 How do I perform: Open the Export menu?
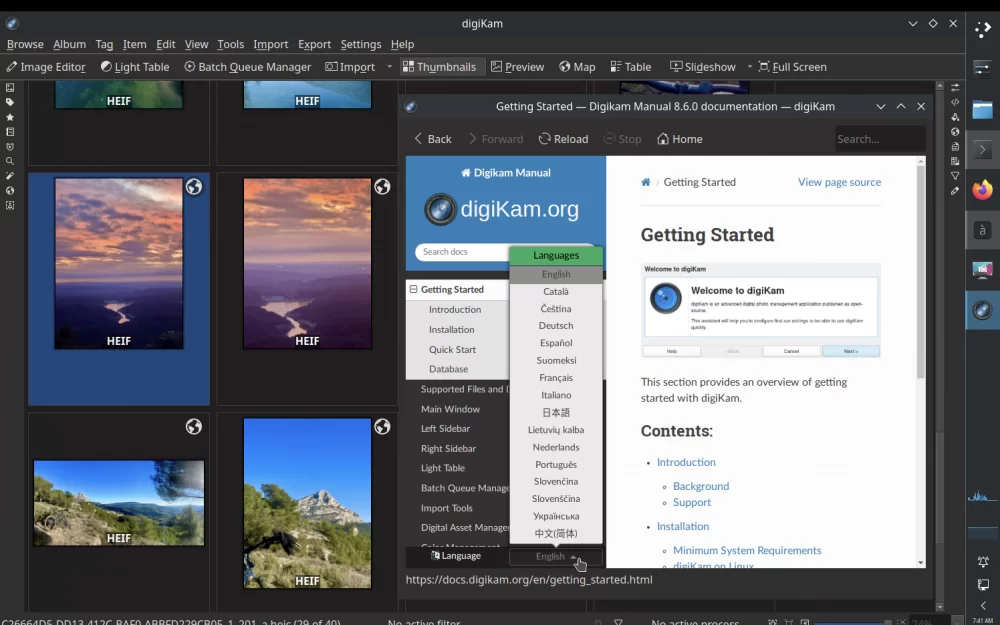(x=314, y=44)
